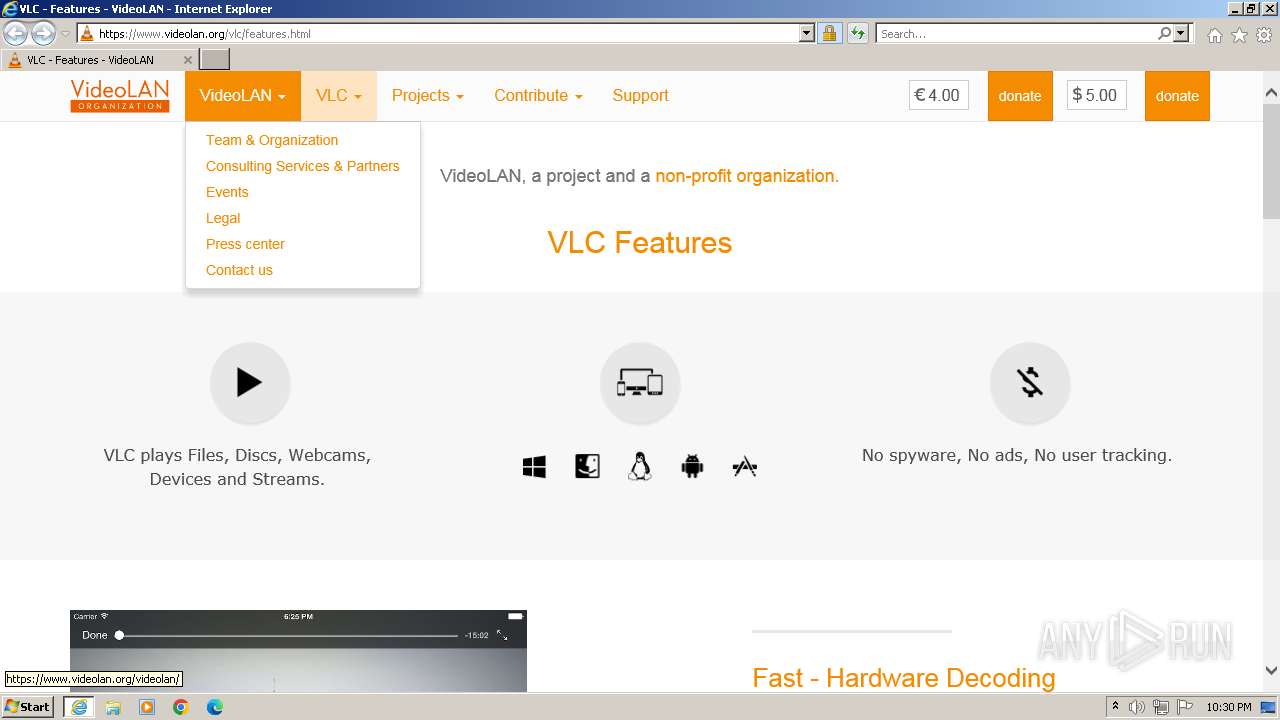Click donate button next to dollar amount

1177,96
